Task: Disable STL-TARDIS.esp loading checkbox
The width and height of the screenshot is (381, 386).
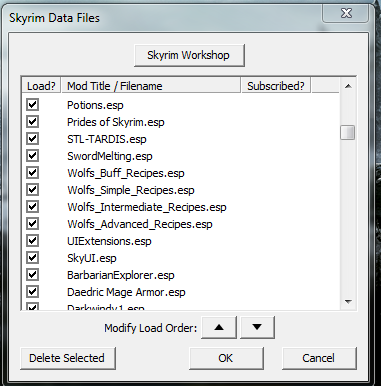Action: point(32,139)
